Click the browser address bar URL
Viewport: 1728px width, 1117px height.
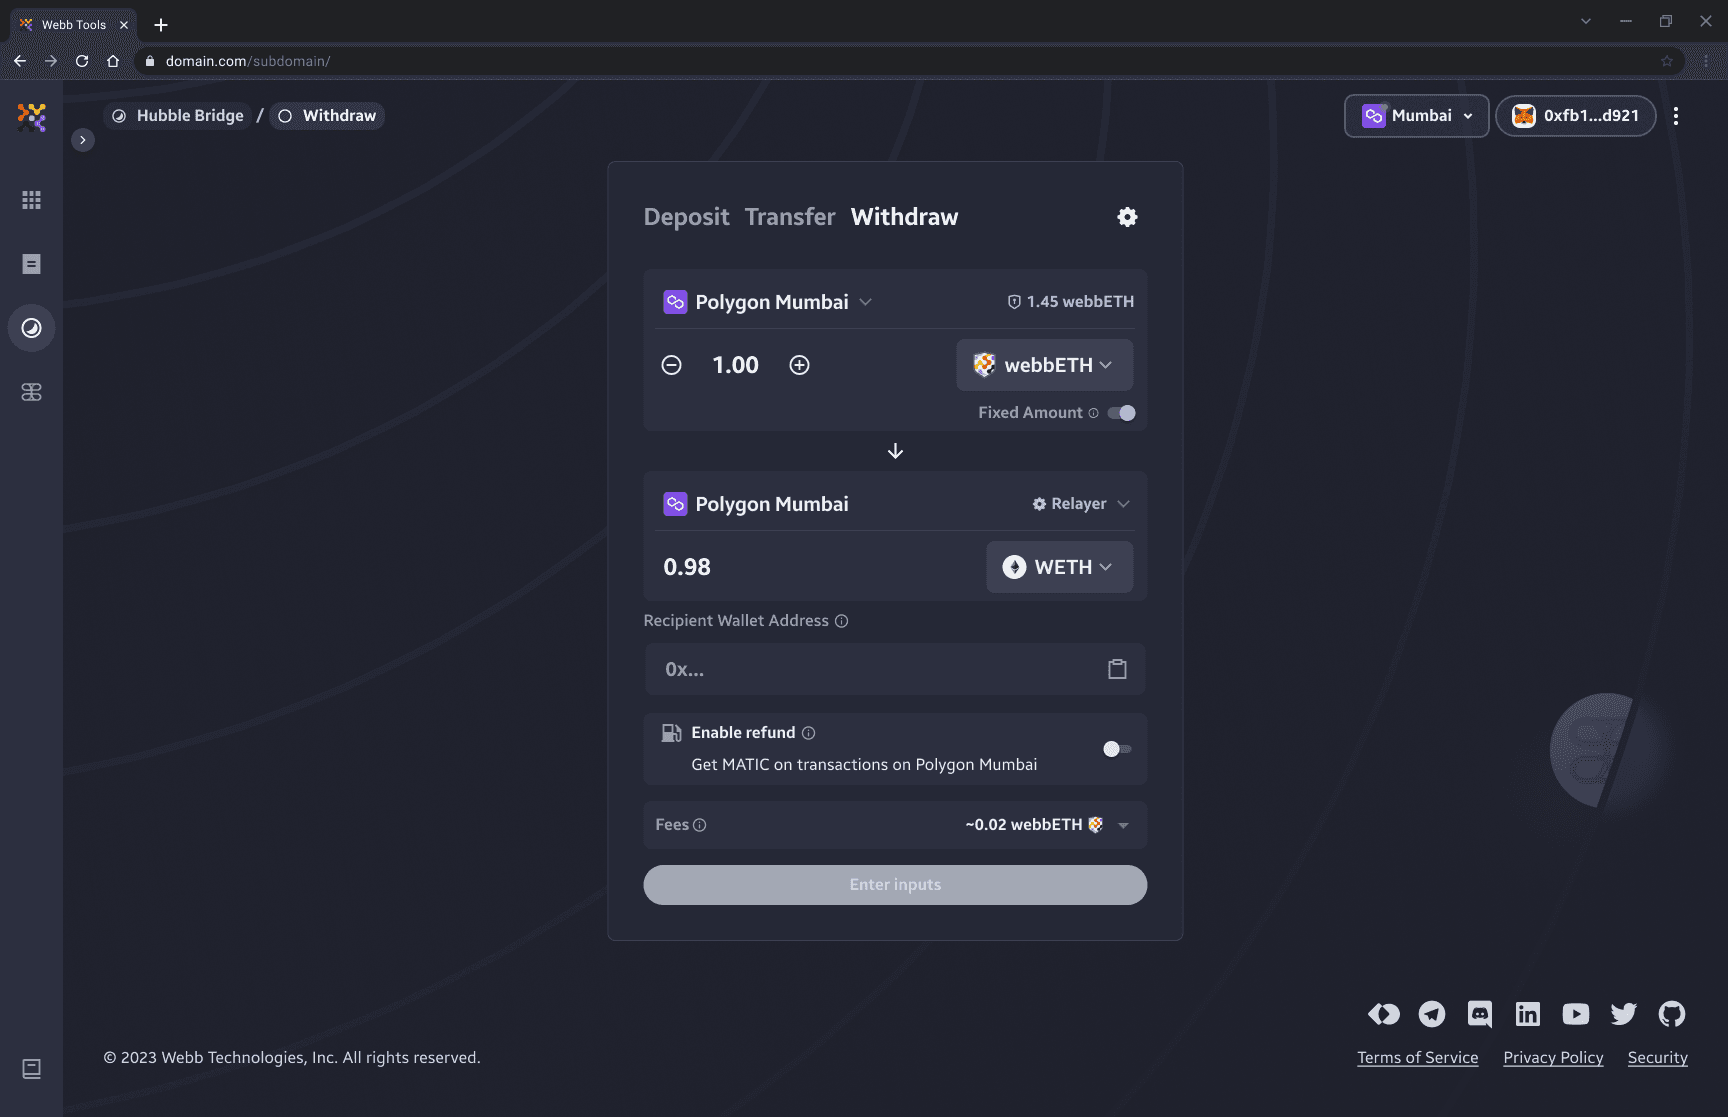[x=248, y=61]
